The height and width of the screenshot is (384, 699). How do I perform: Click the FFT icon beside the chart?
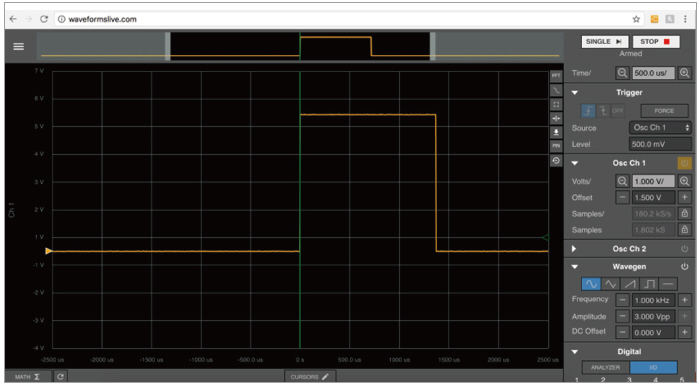[556, 76]
